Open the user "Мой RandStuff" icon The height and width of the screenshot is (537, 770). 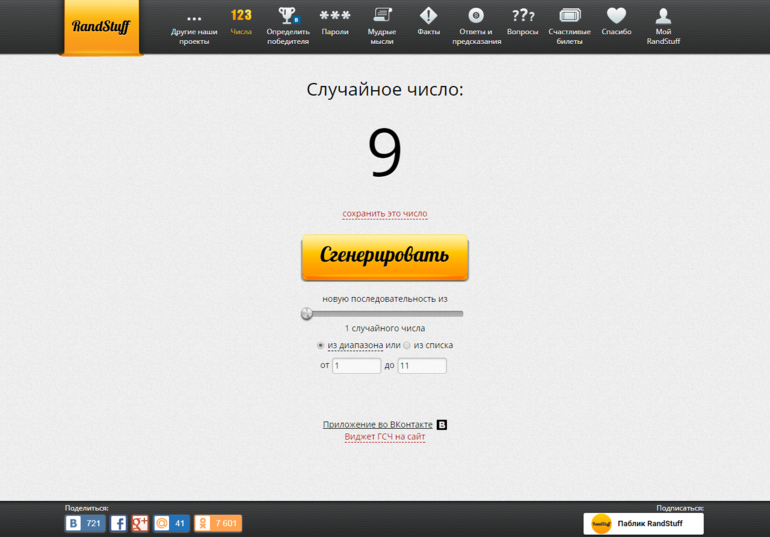663,16
